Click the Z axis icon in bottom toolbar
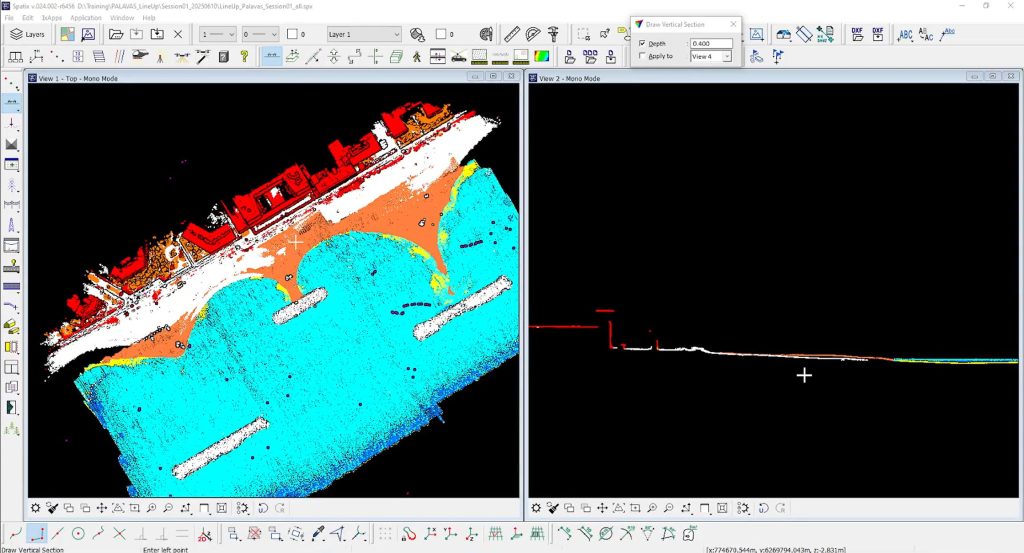Screen dimensions: 1024x553 (x=472, y=534)
